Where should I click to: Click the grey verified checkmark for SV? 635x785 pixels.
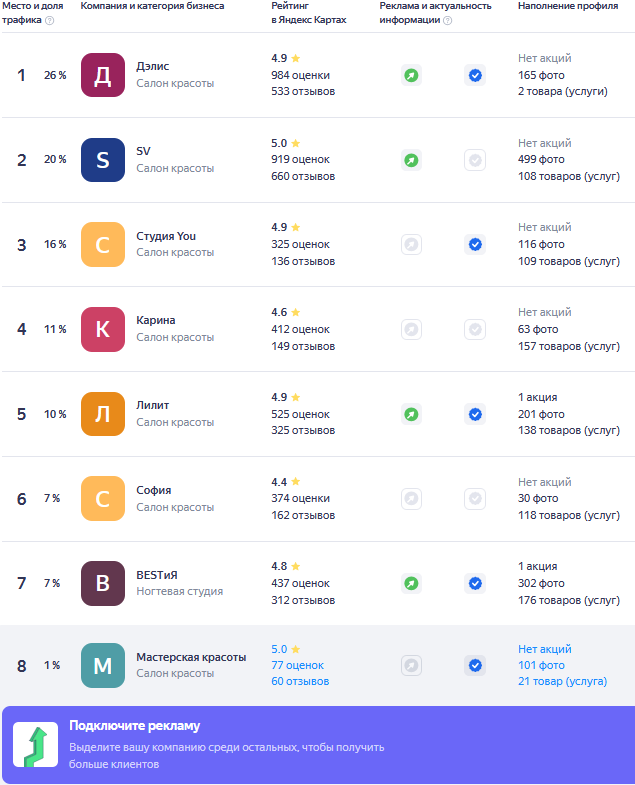475,160
